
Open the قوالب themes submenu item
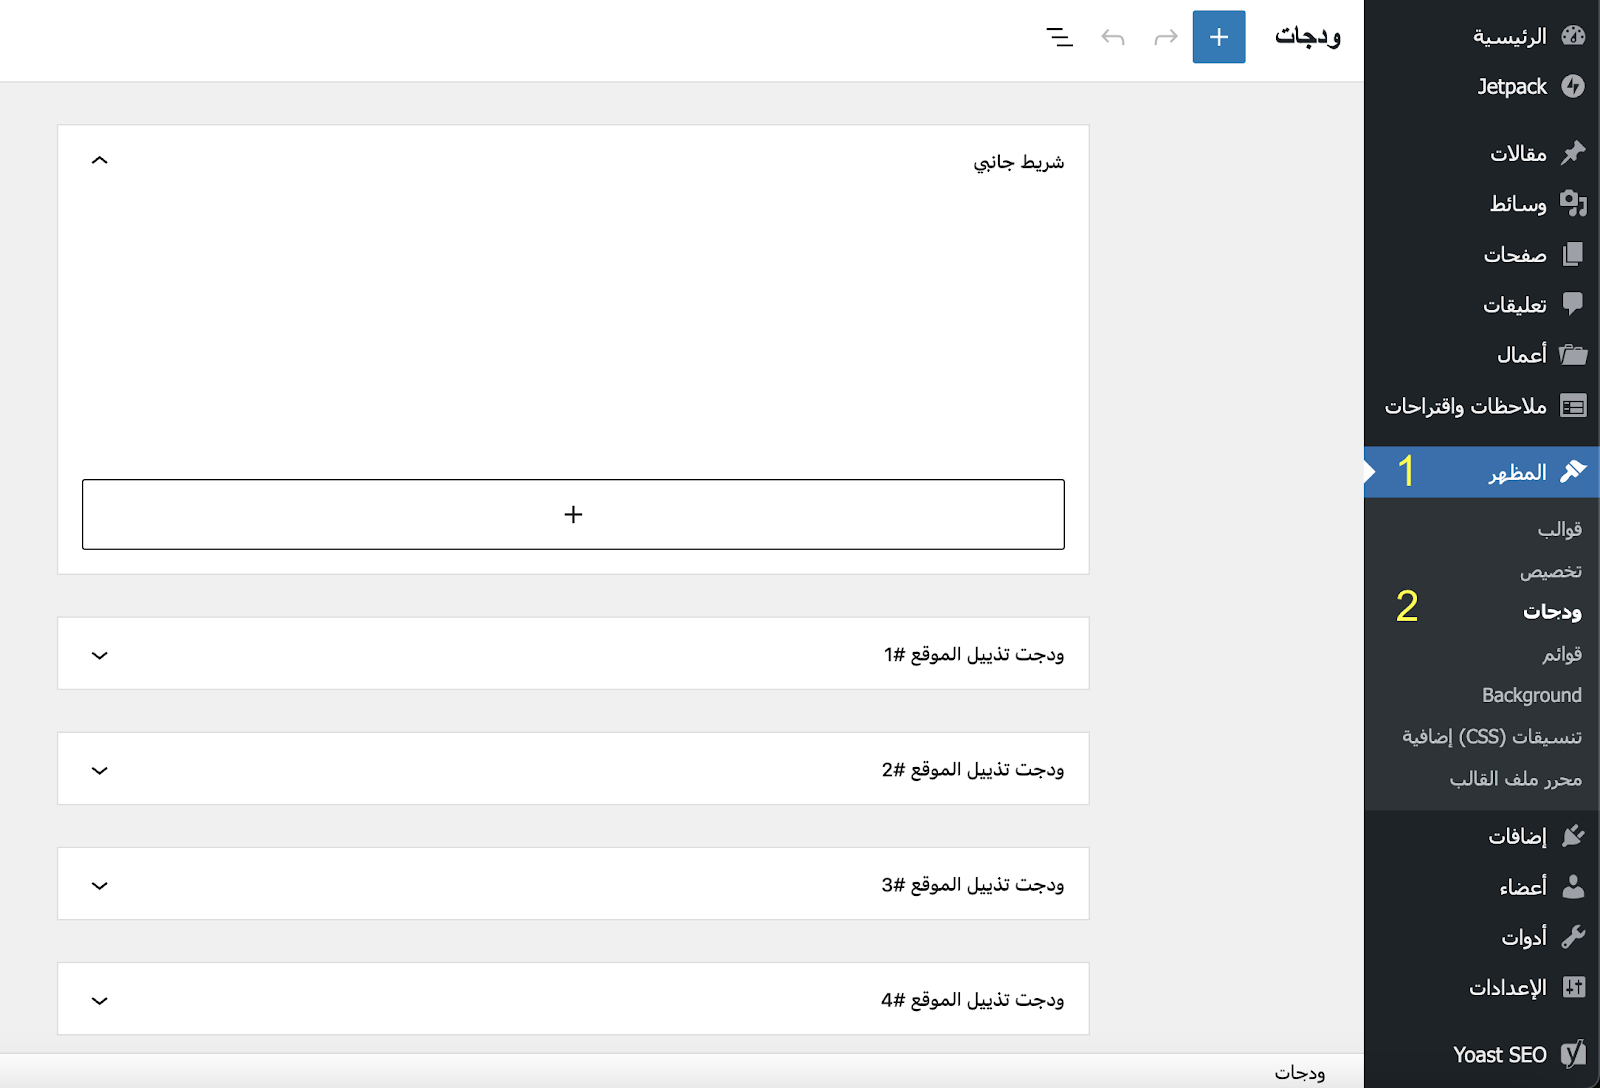[x=1559, y=529]
